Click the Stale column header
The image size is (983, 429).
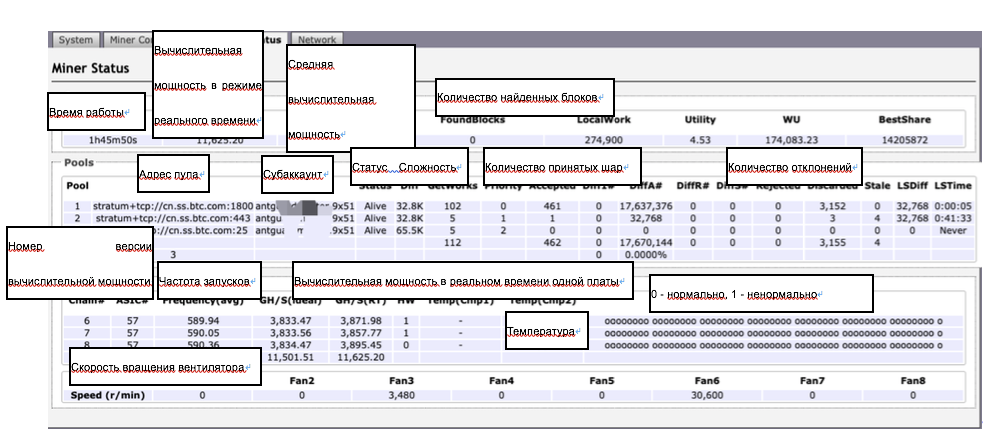pos(877,186)
